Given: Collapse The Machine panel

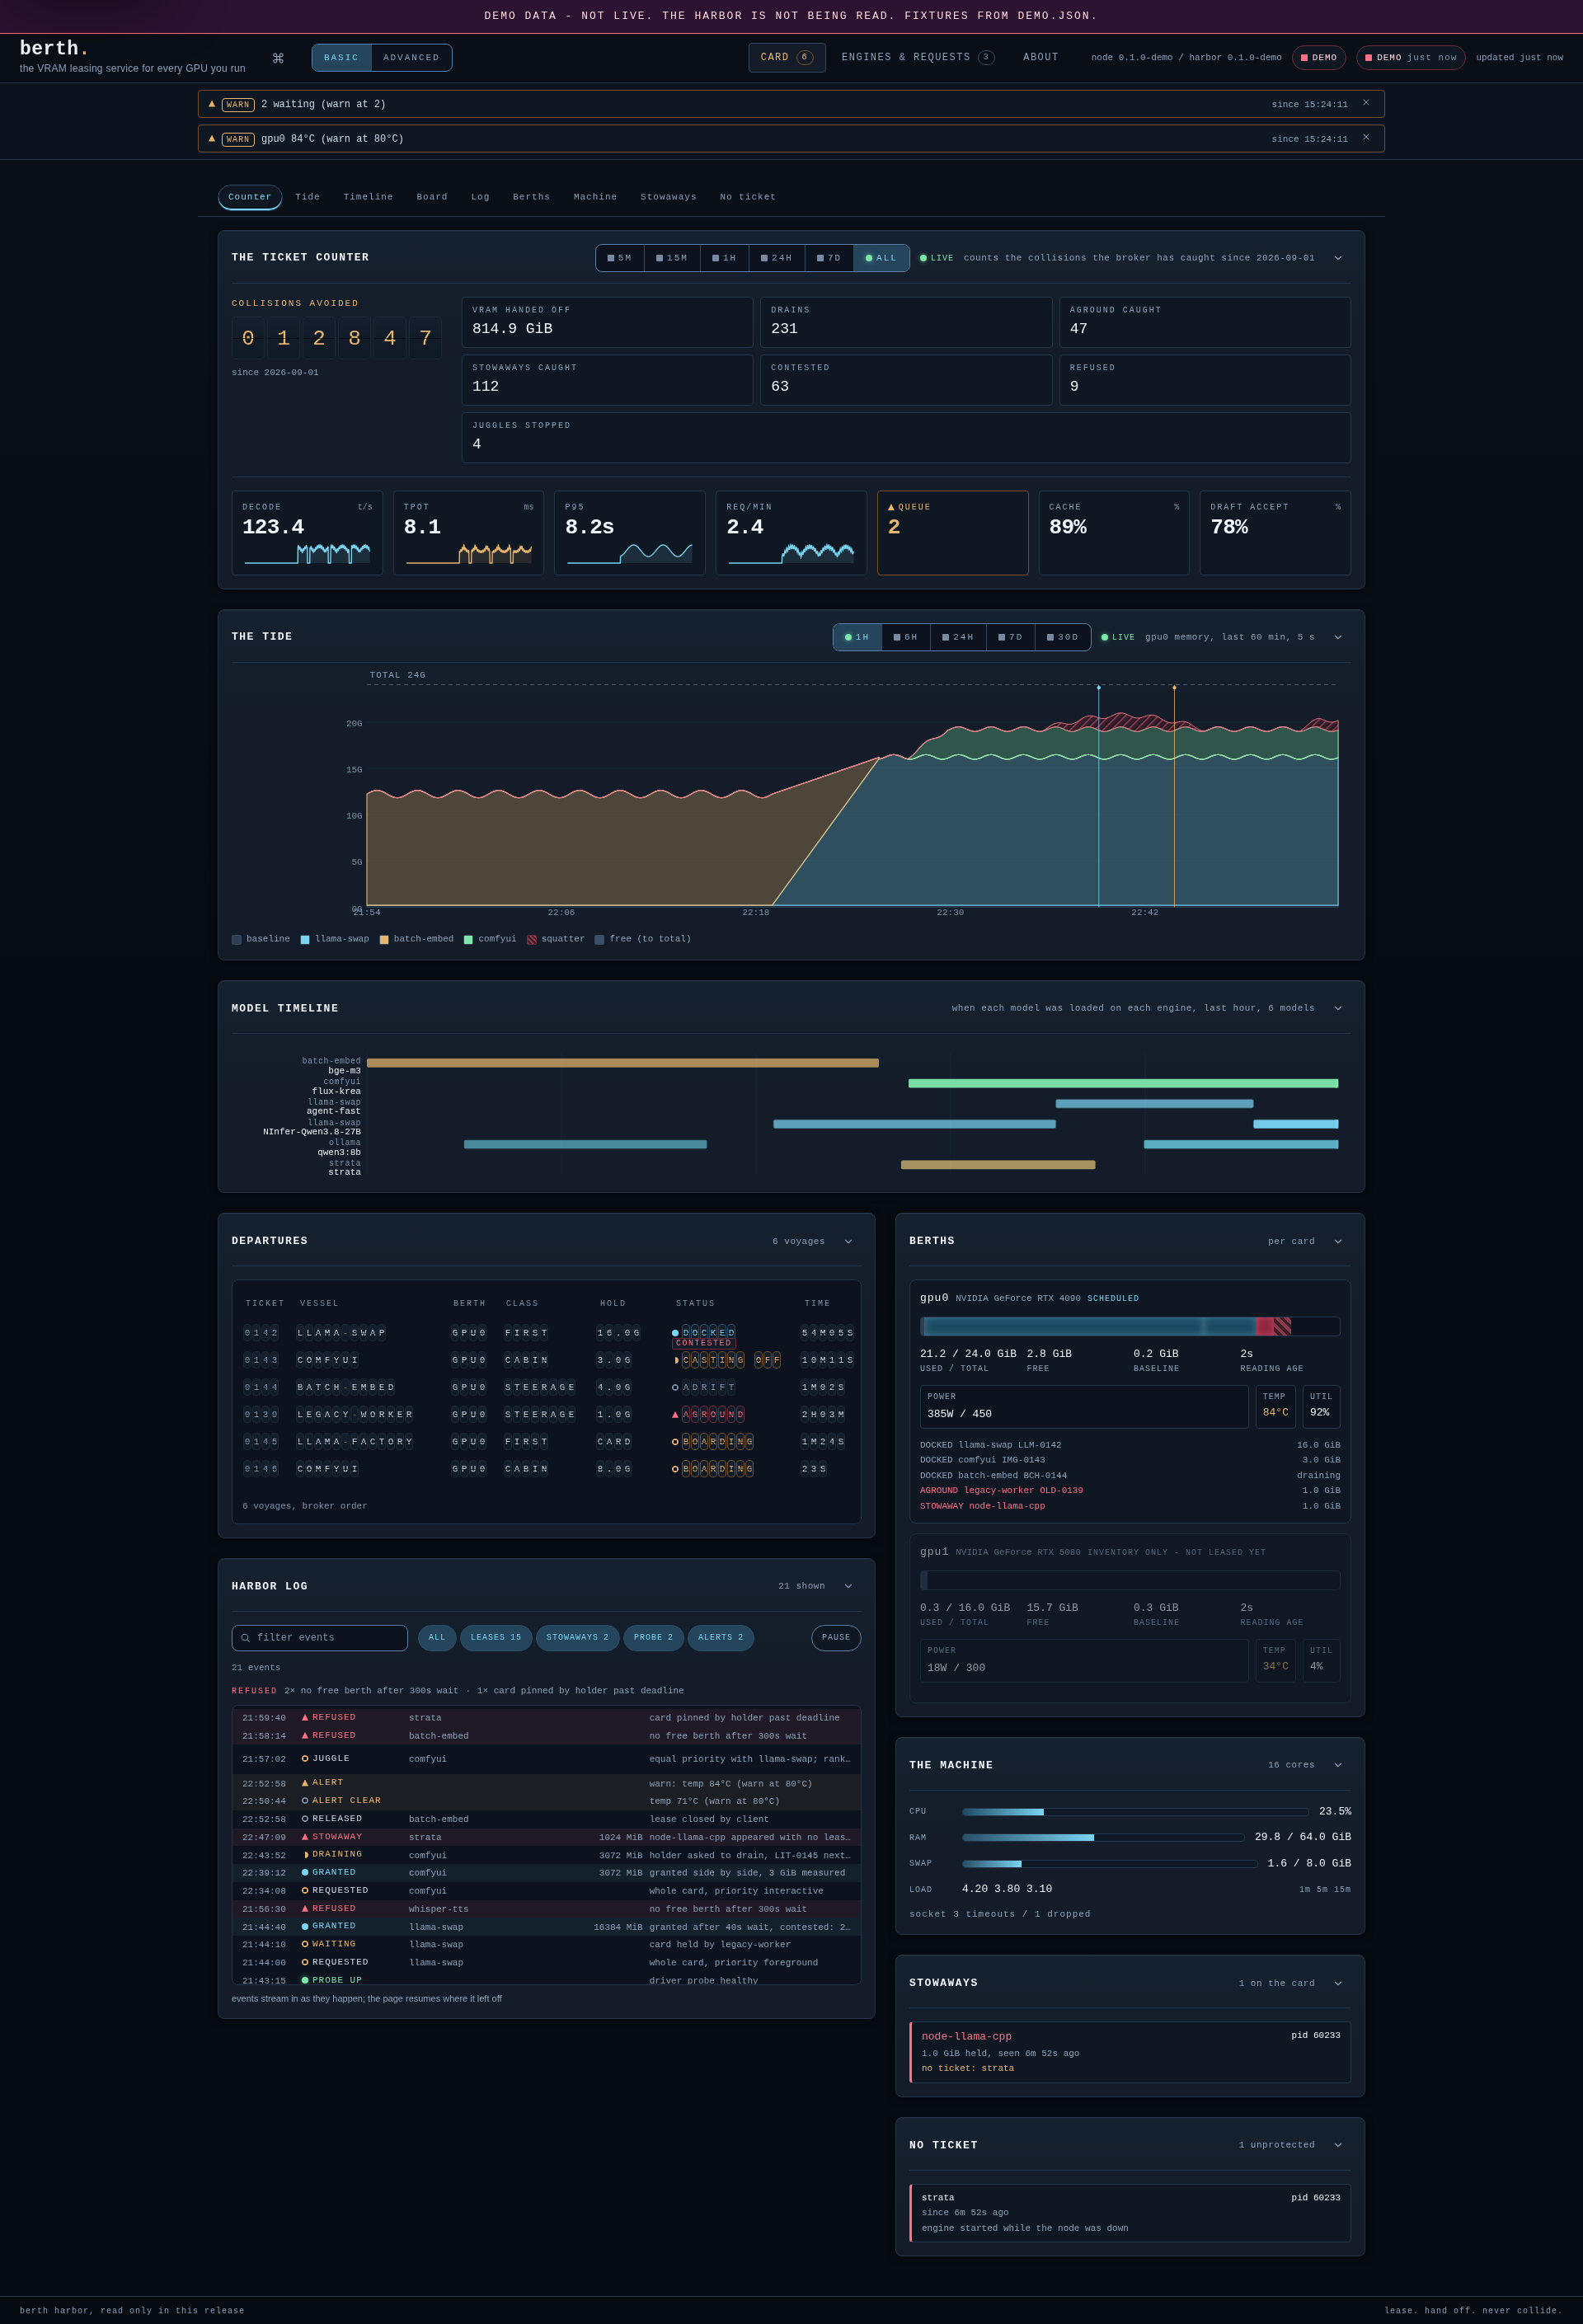Looking at the screenshot, I should point(1338,1765).
